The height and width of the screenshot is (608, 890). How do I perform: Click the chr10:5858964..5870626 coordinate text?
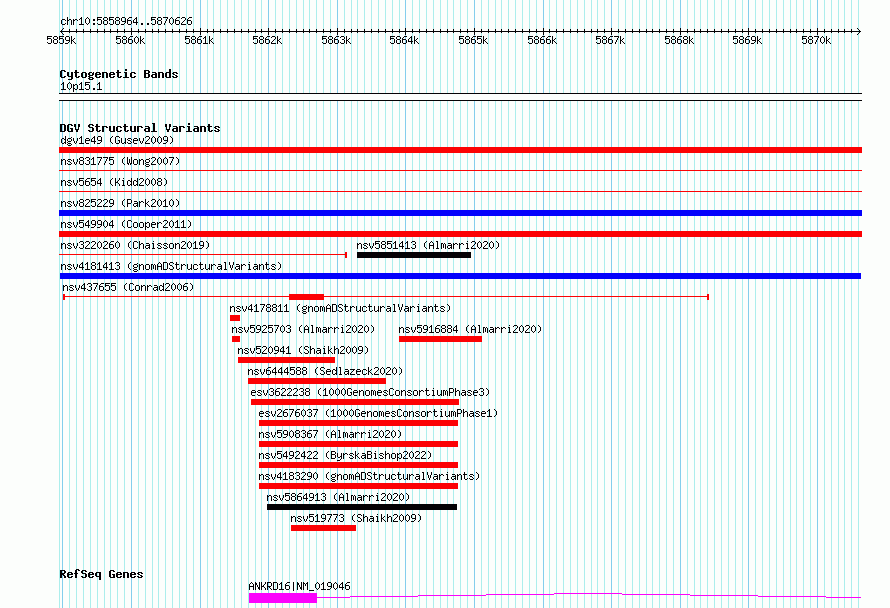[x=127, y=22]
